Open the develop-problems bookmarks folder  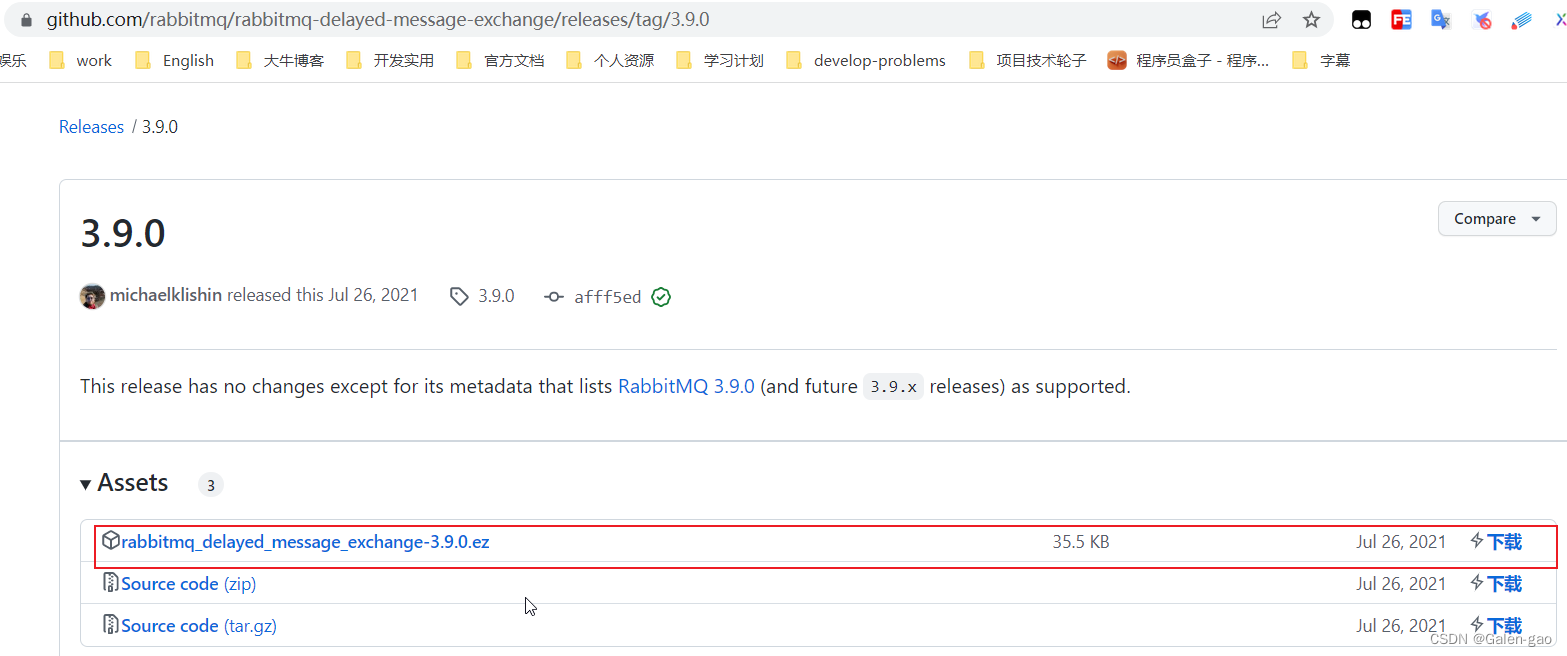click(866, 61)
